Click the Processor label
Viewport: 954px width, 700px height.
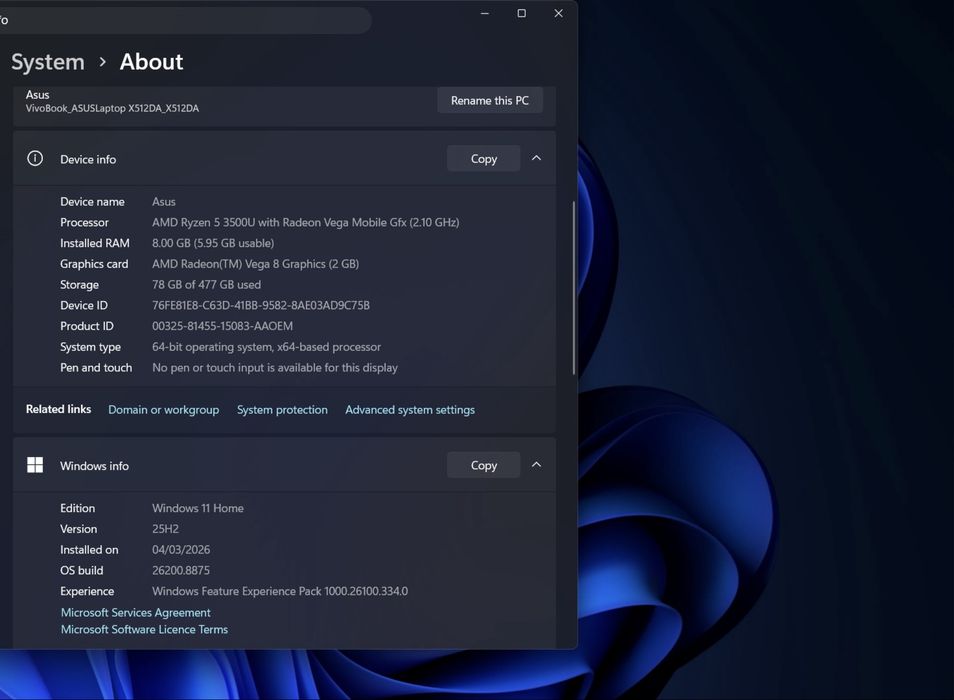[85, 223]
